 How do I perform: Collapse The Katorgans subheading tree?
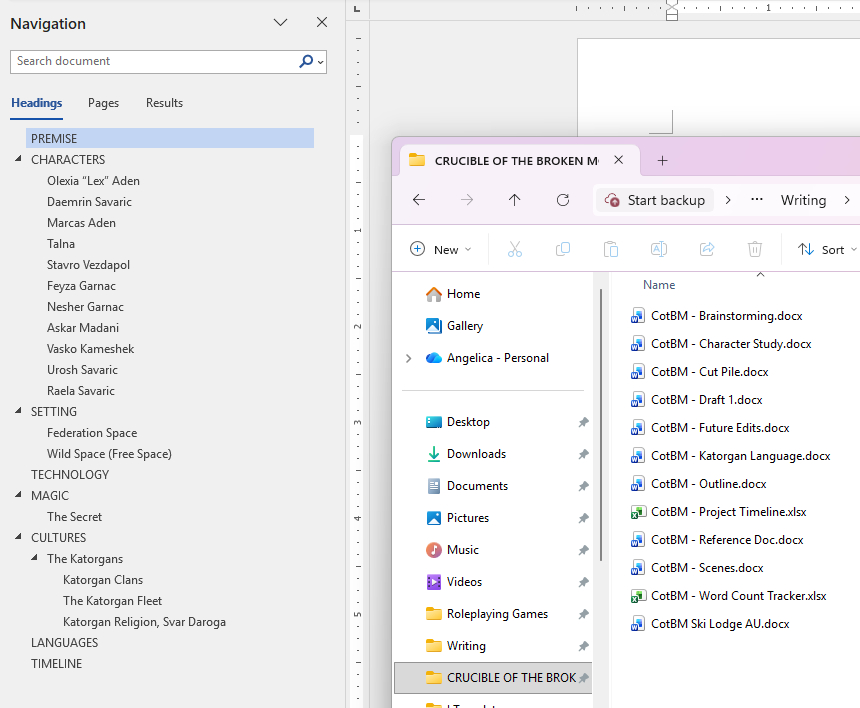34,559
